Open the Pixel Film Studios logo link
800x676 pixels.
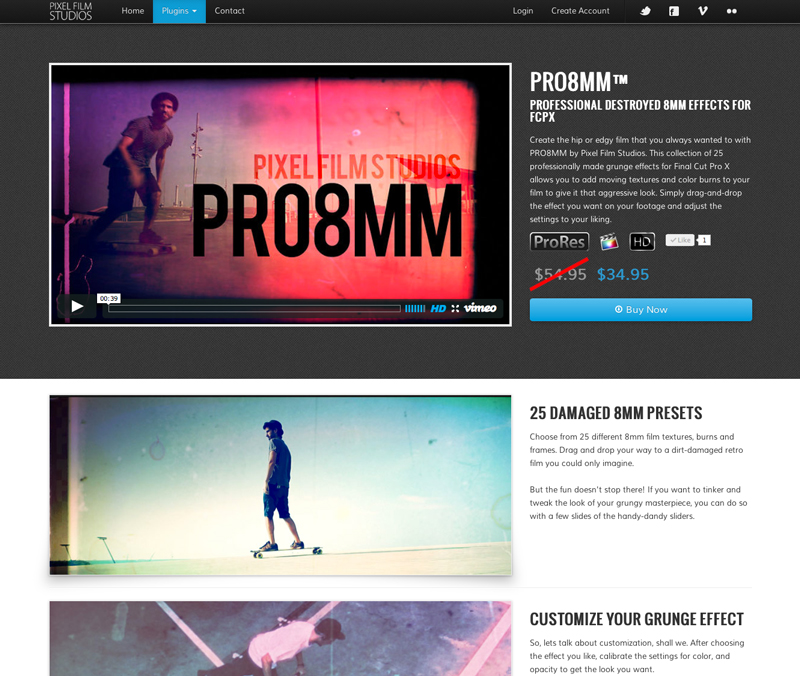tap(70, 11)
